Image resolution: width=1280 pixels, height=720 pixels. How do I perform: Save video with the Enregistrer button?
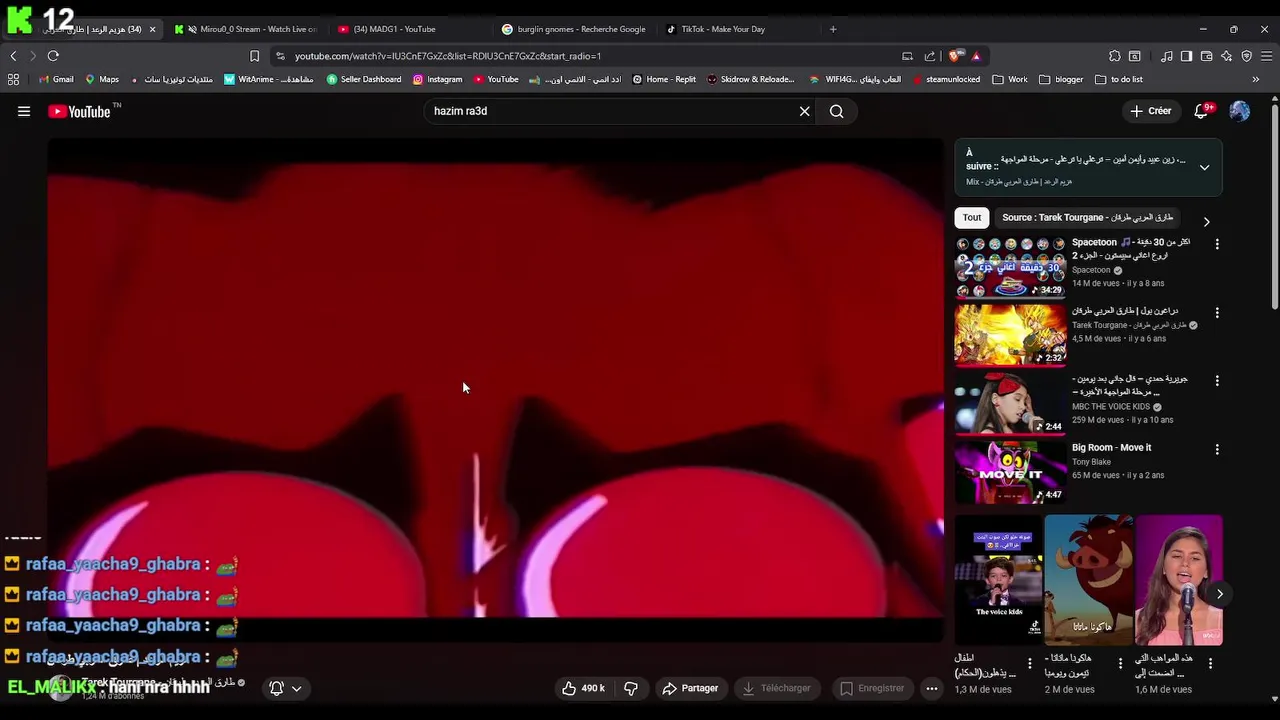click(872, 688)
